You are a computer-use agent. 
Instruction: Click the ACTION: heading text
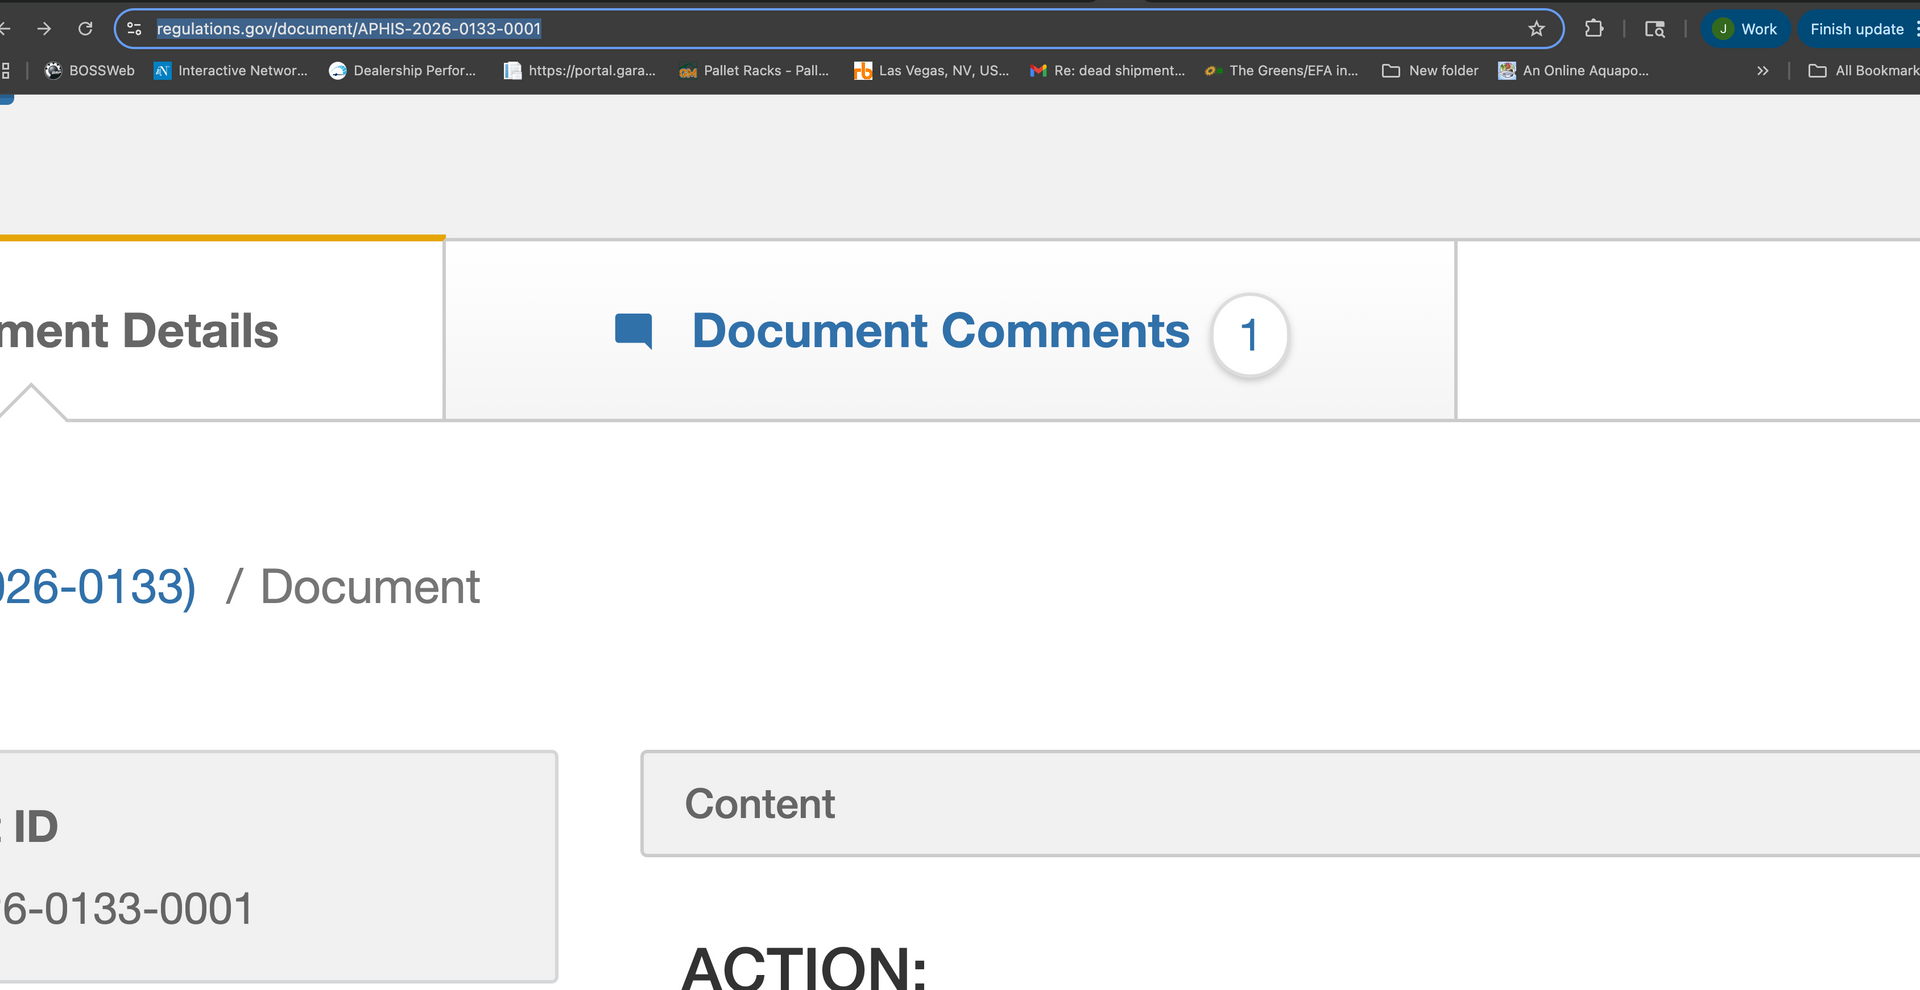(805, 968)
